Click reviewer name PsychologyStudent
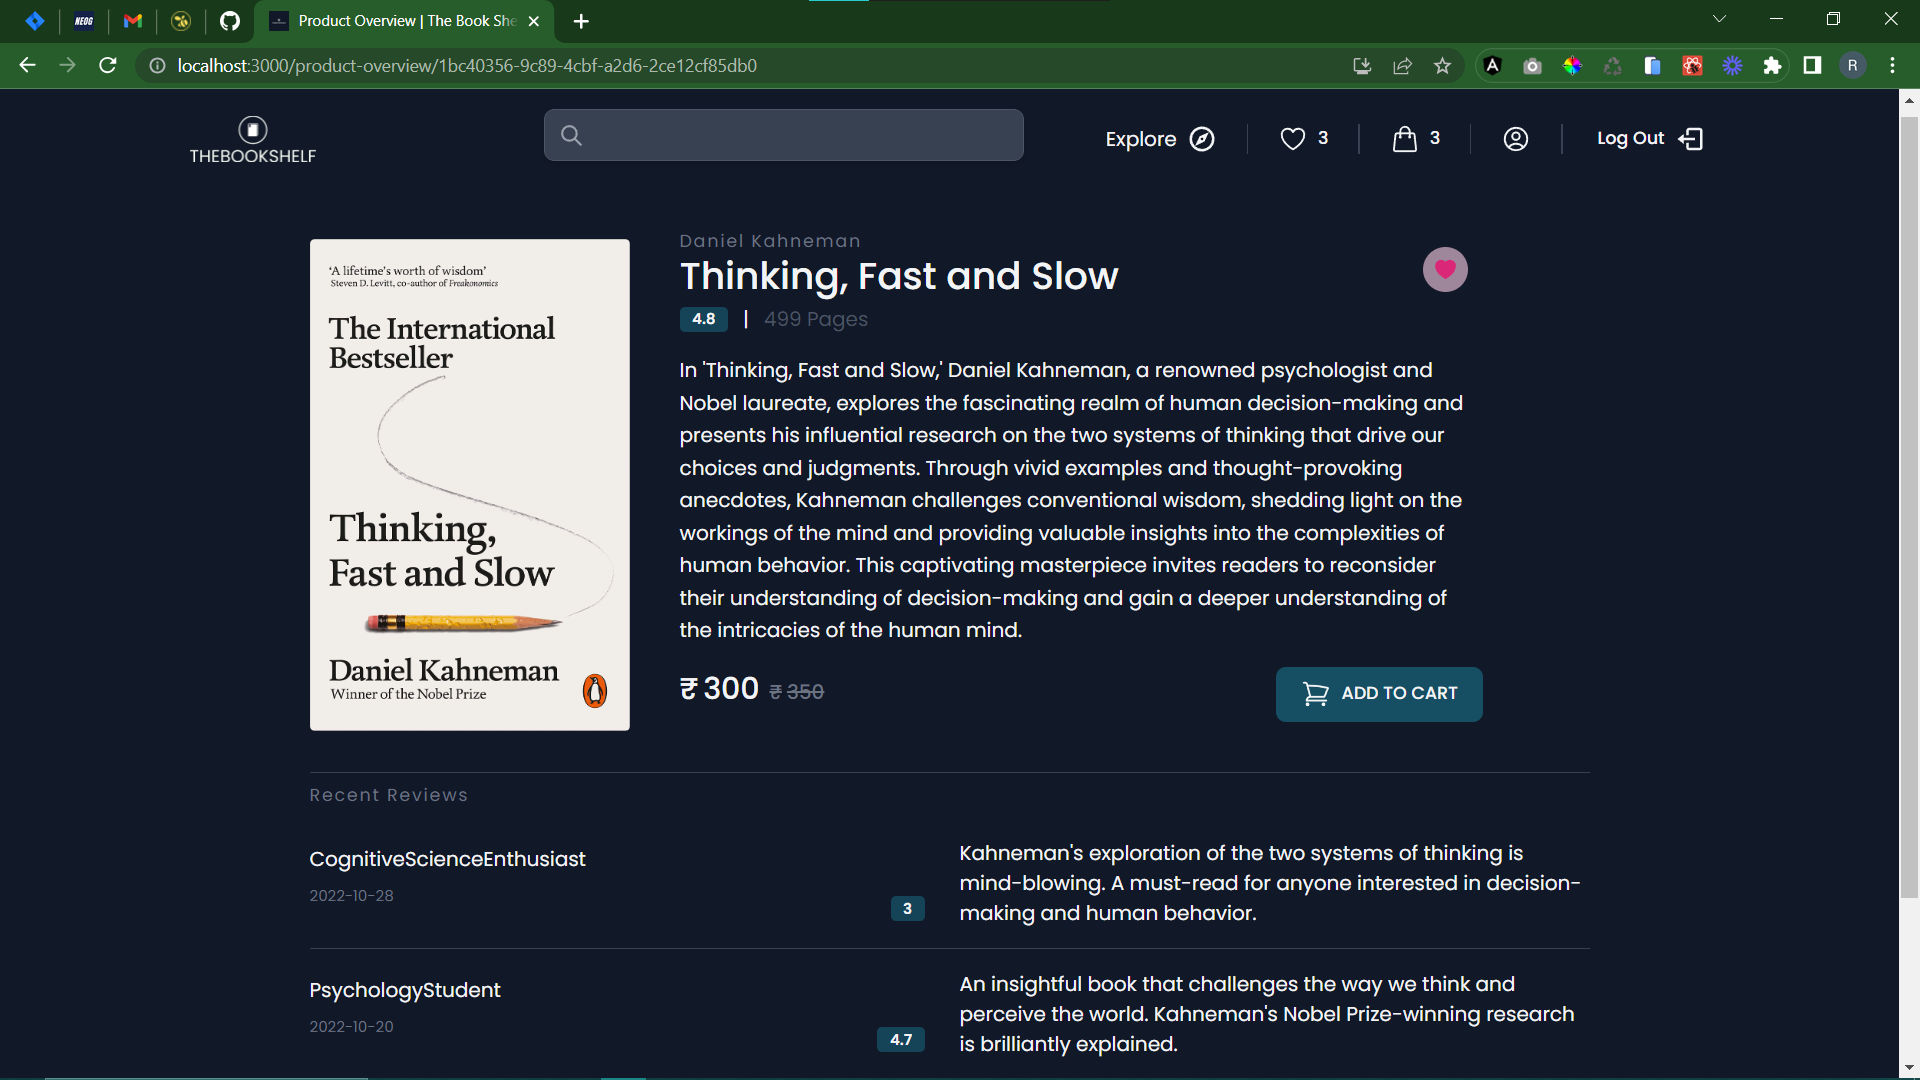The height and width of the screenshot is (1080, 1920). pyautogui.click(x=405, y=990)
